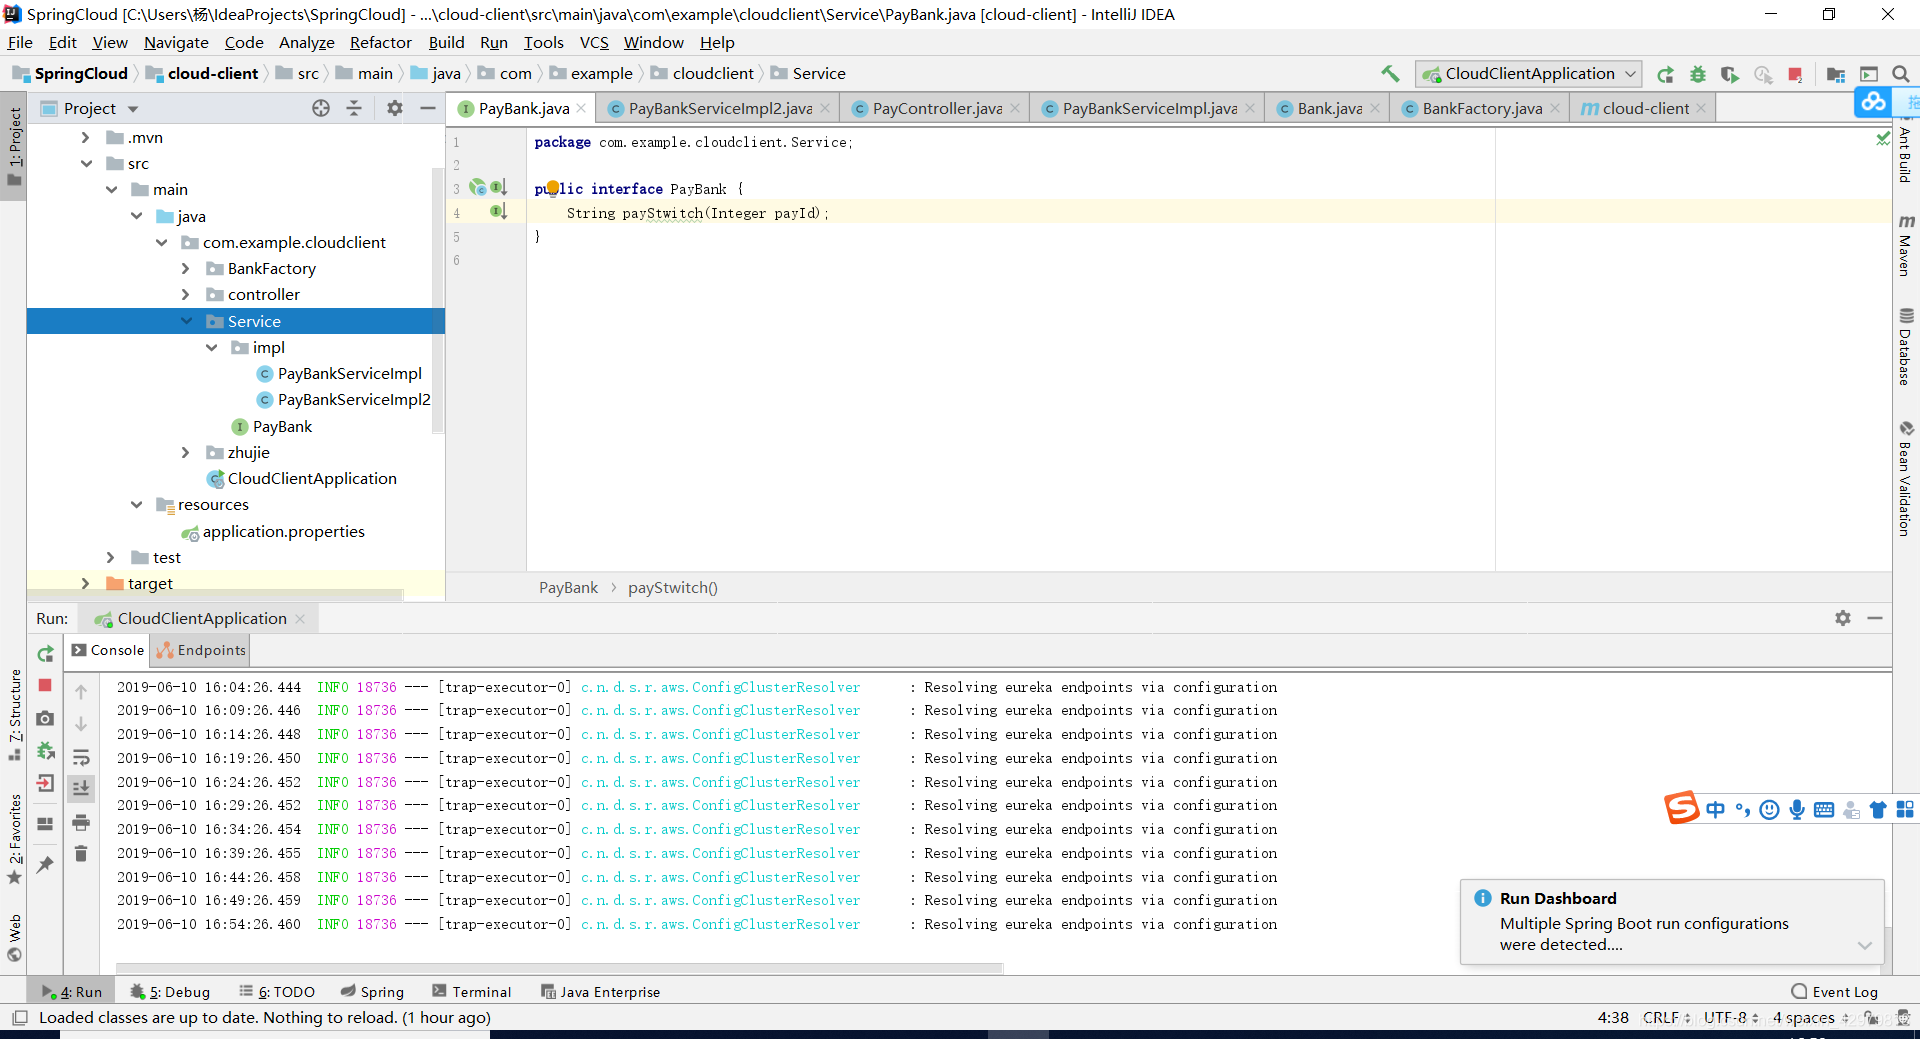Collapse all in Project panel

tap(354, 108)
